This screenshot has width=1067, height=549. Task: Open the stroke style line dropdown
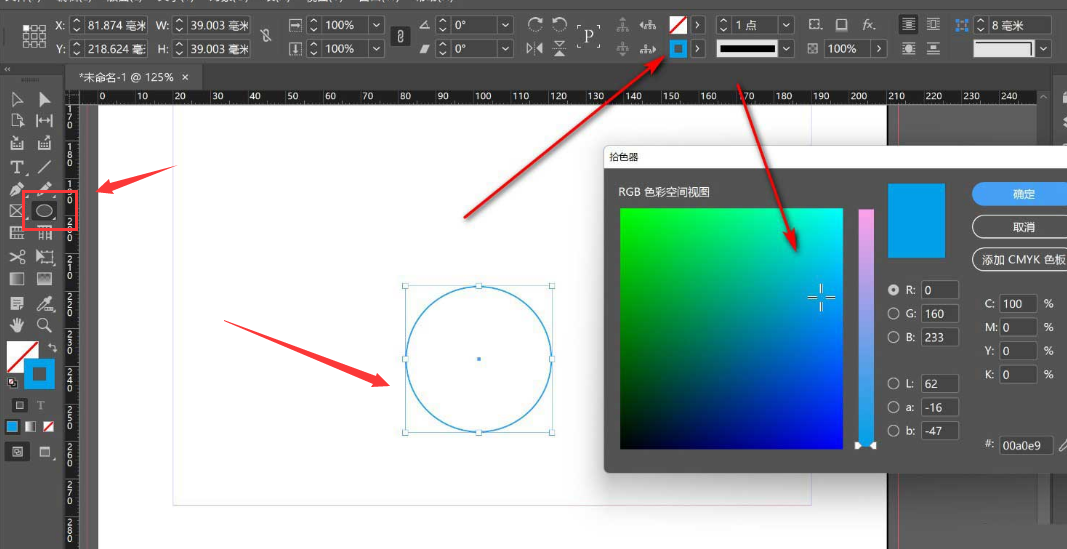pyautogui.click(x=787, y=48)
